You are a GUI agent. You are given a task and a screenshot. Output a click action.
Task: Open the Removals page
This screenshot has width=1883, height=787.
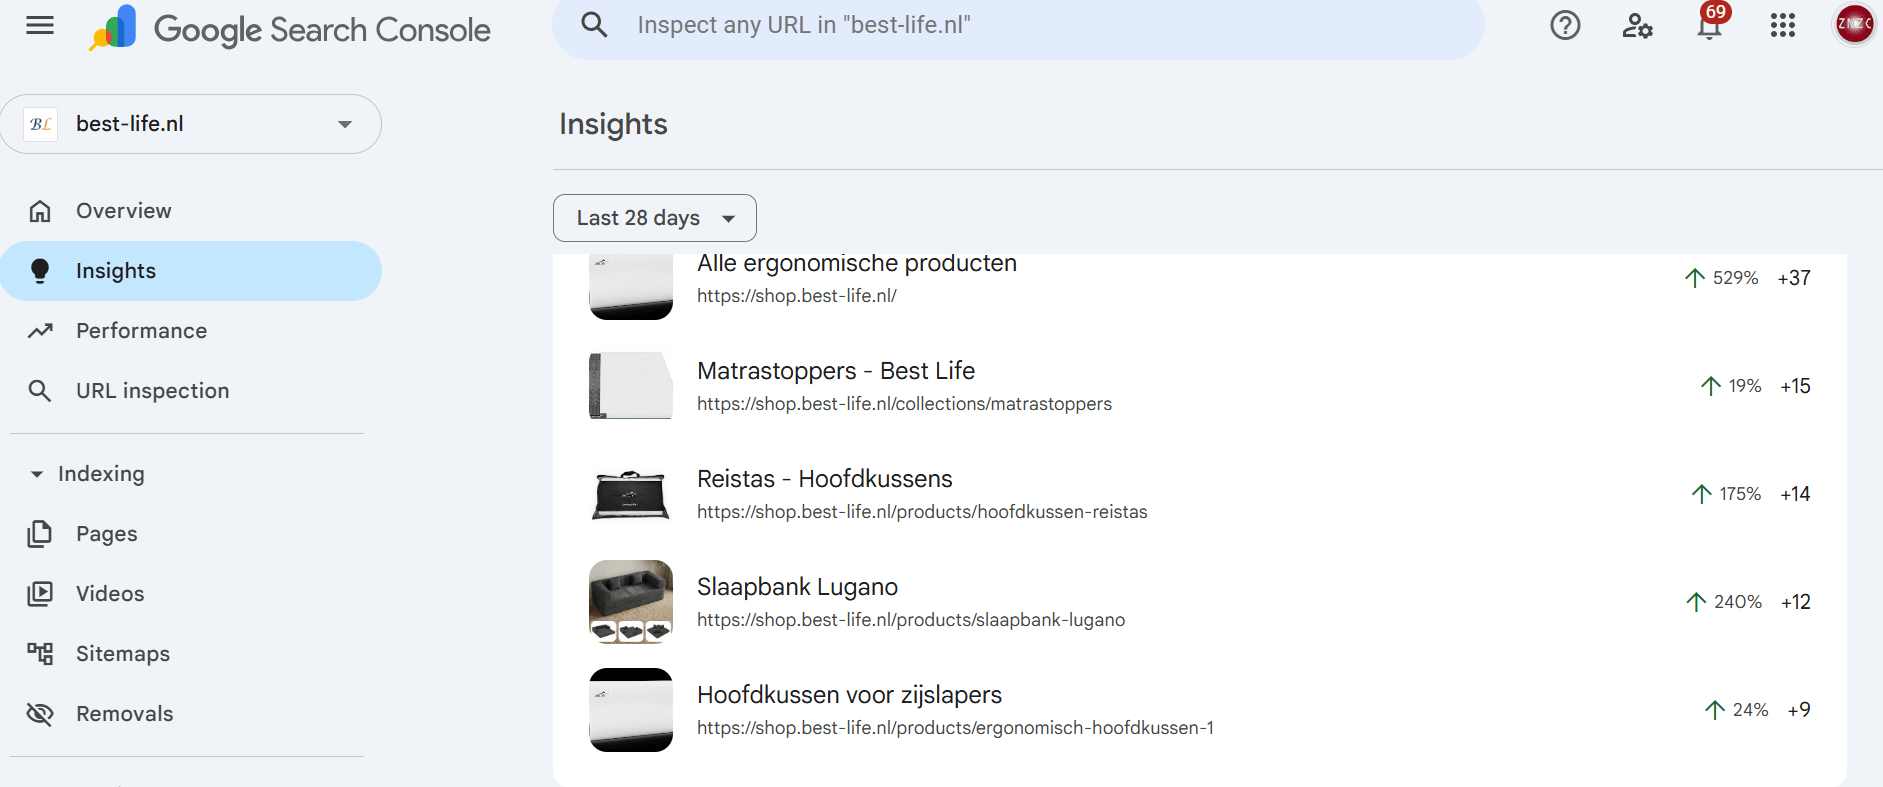124,714
